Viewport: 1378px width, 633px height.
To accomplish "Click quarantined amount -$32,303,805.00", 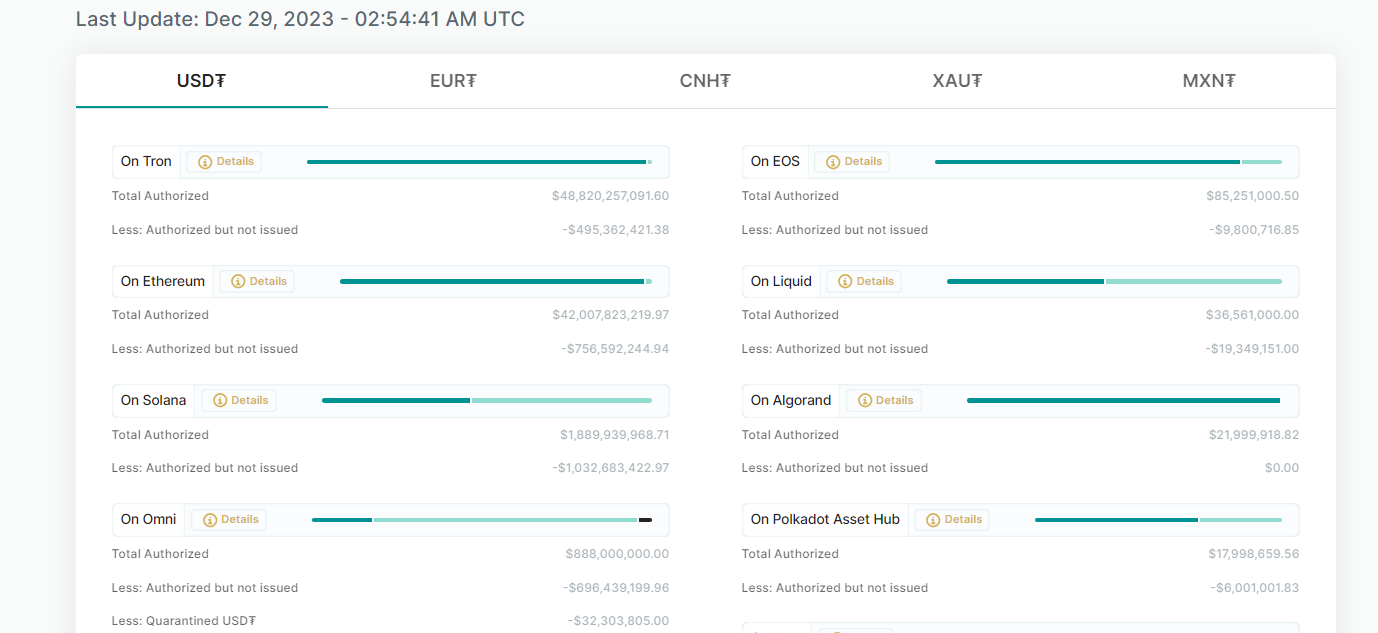I will tap(619, 621).
